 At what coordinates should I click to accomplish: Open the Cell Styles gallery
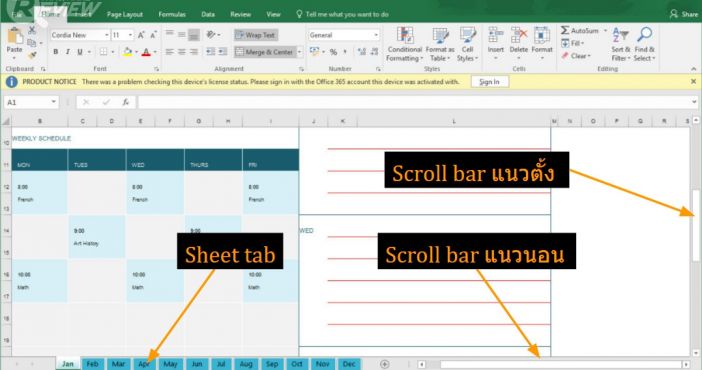coord(467,35)
